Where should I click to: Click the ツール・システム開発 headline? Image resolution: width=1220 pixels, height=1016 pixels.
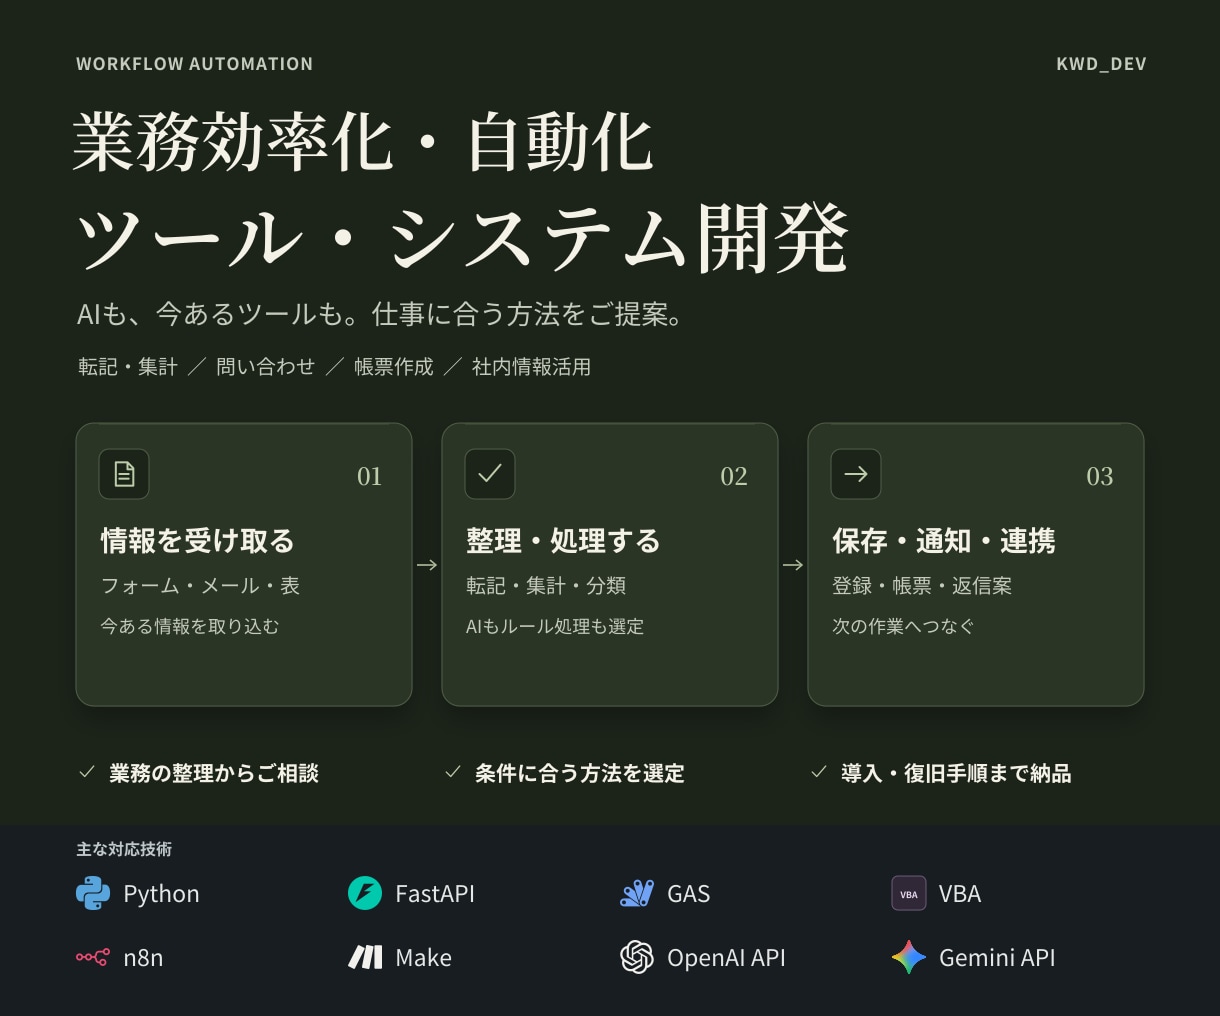(x=463, y=238)
